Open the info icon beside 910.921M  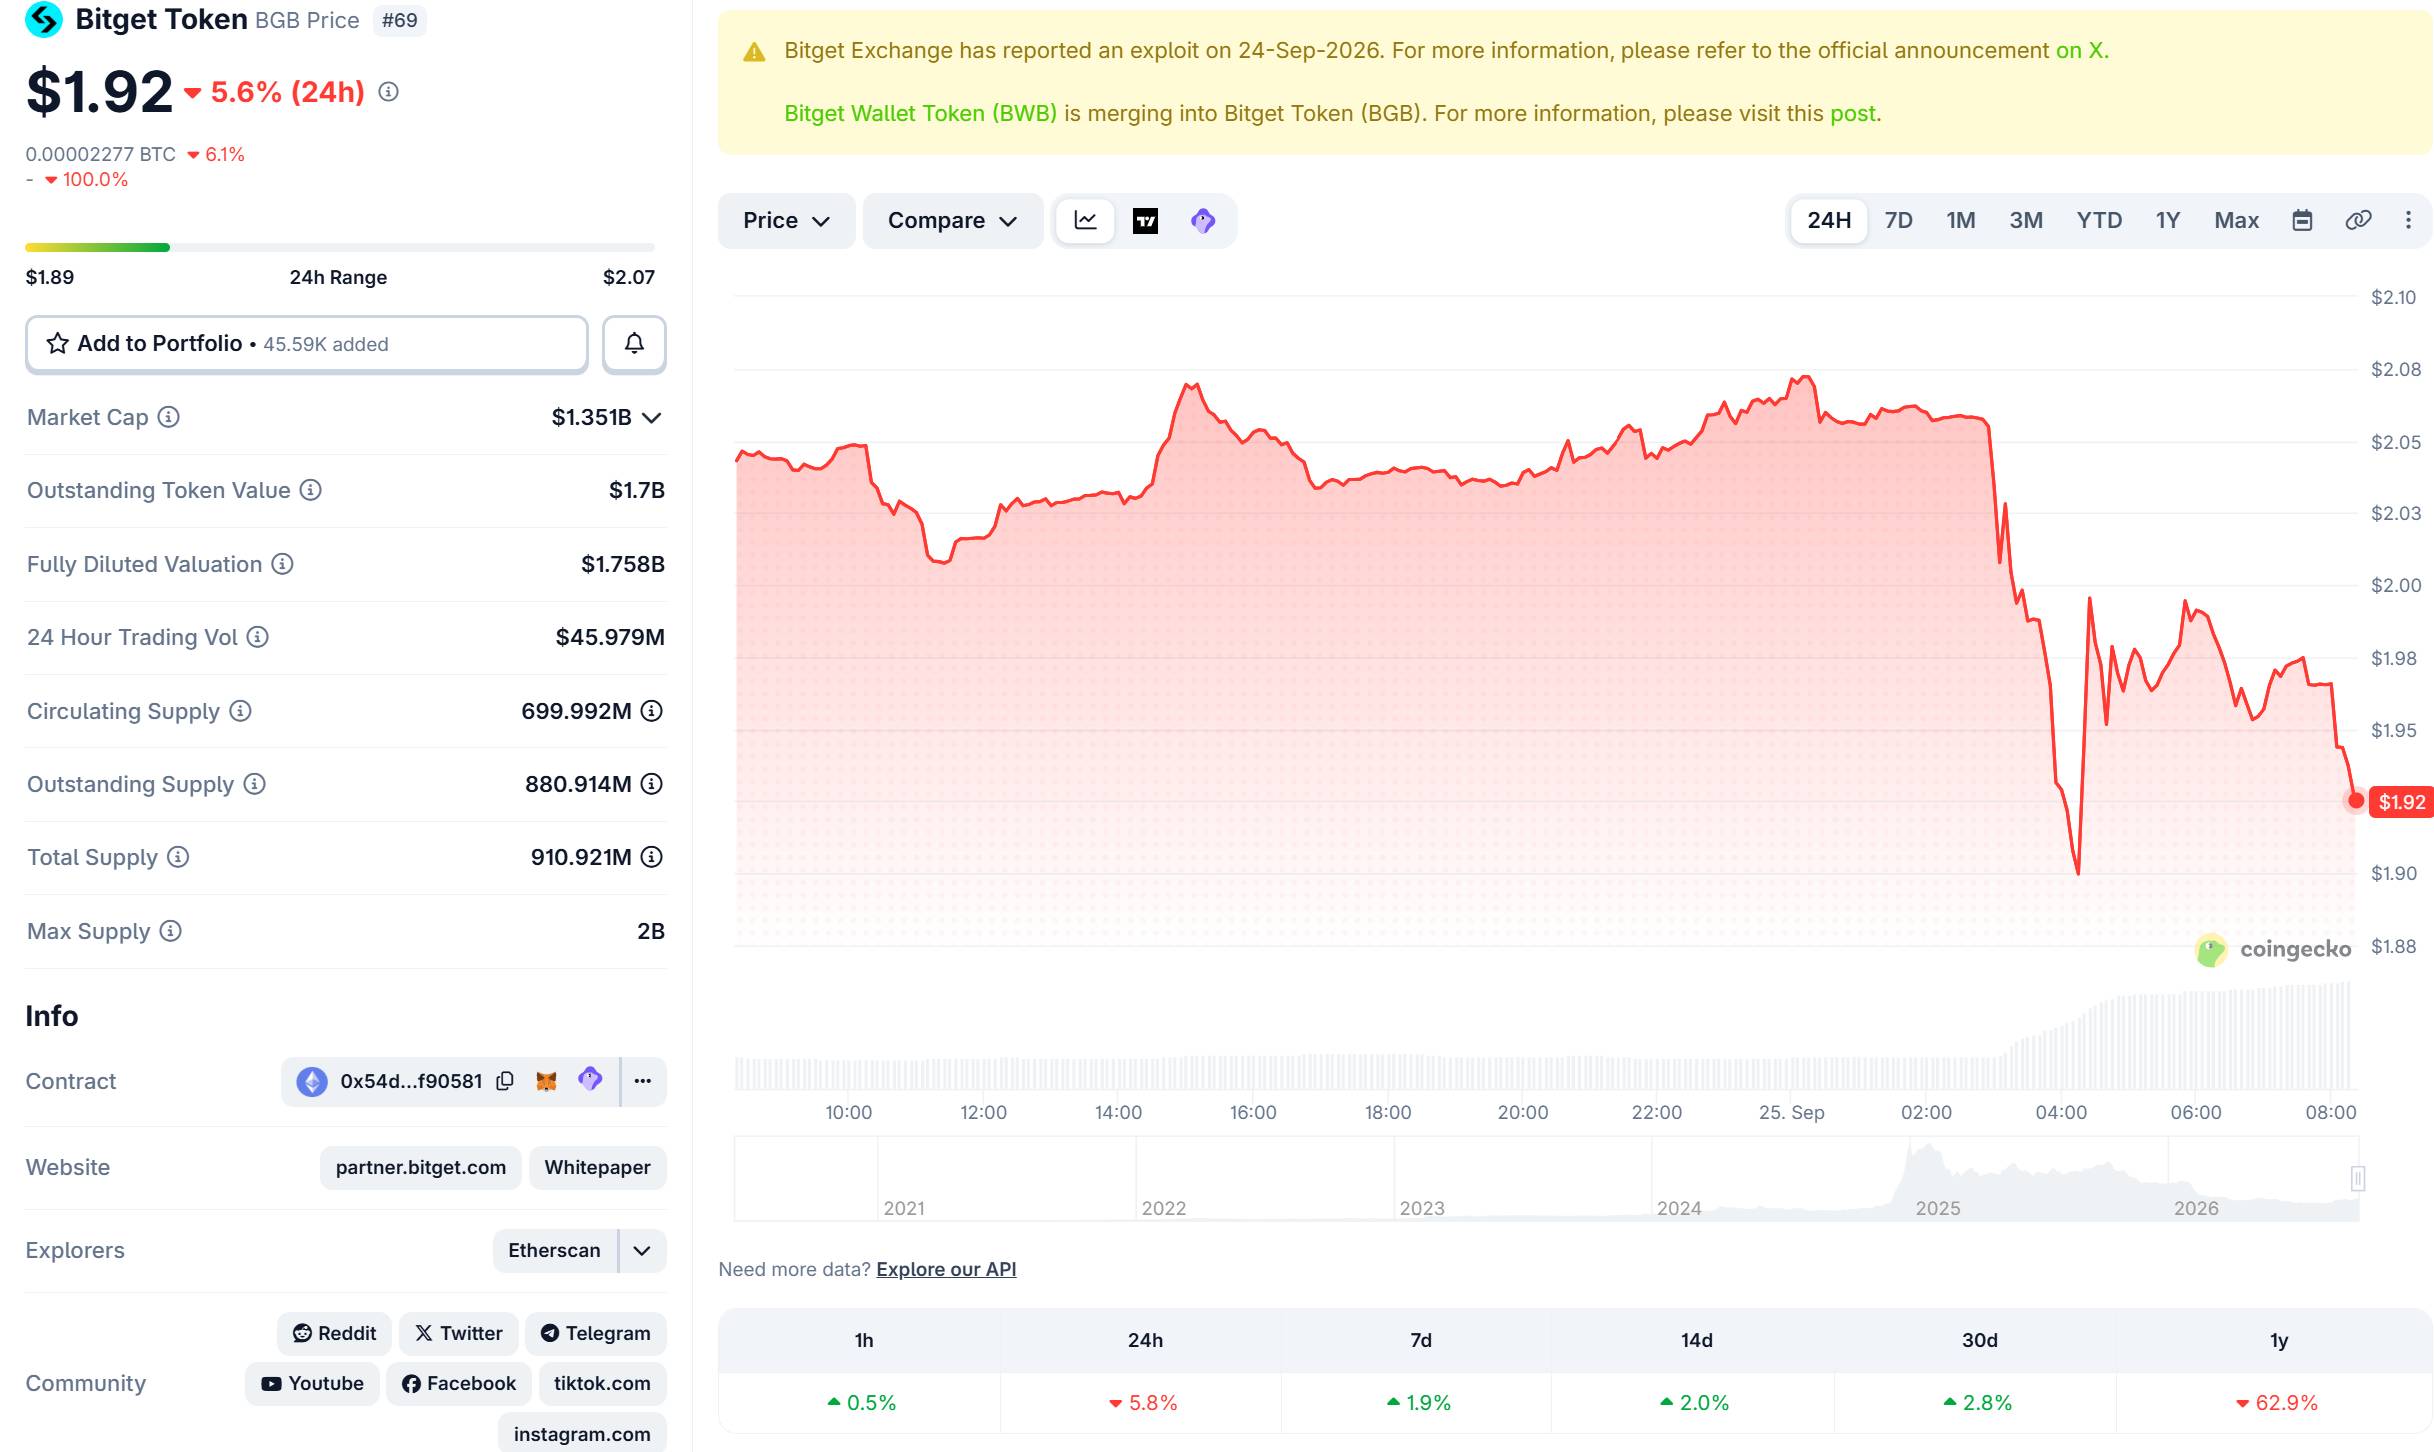point(652,857)
